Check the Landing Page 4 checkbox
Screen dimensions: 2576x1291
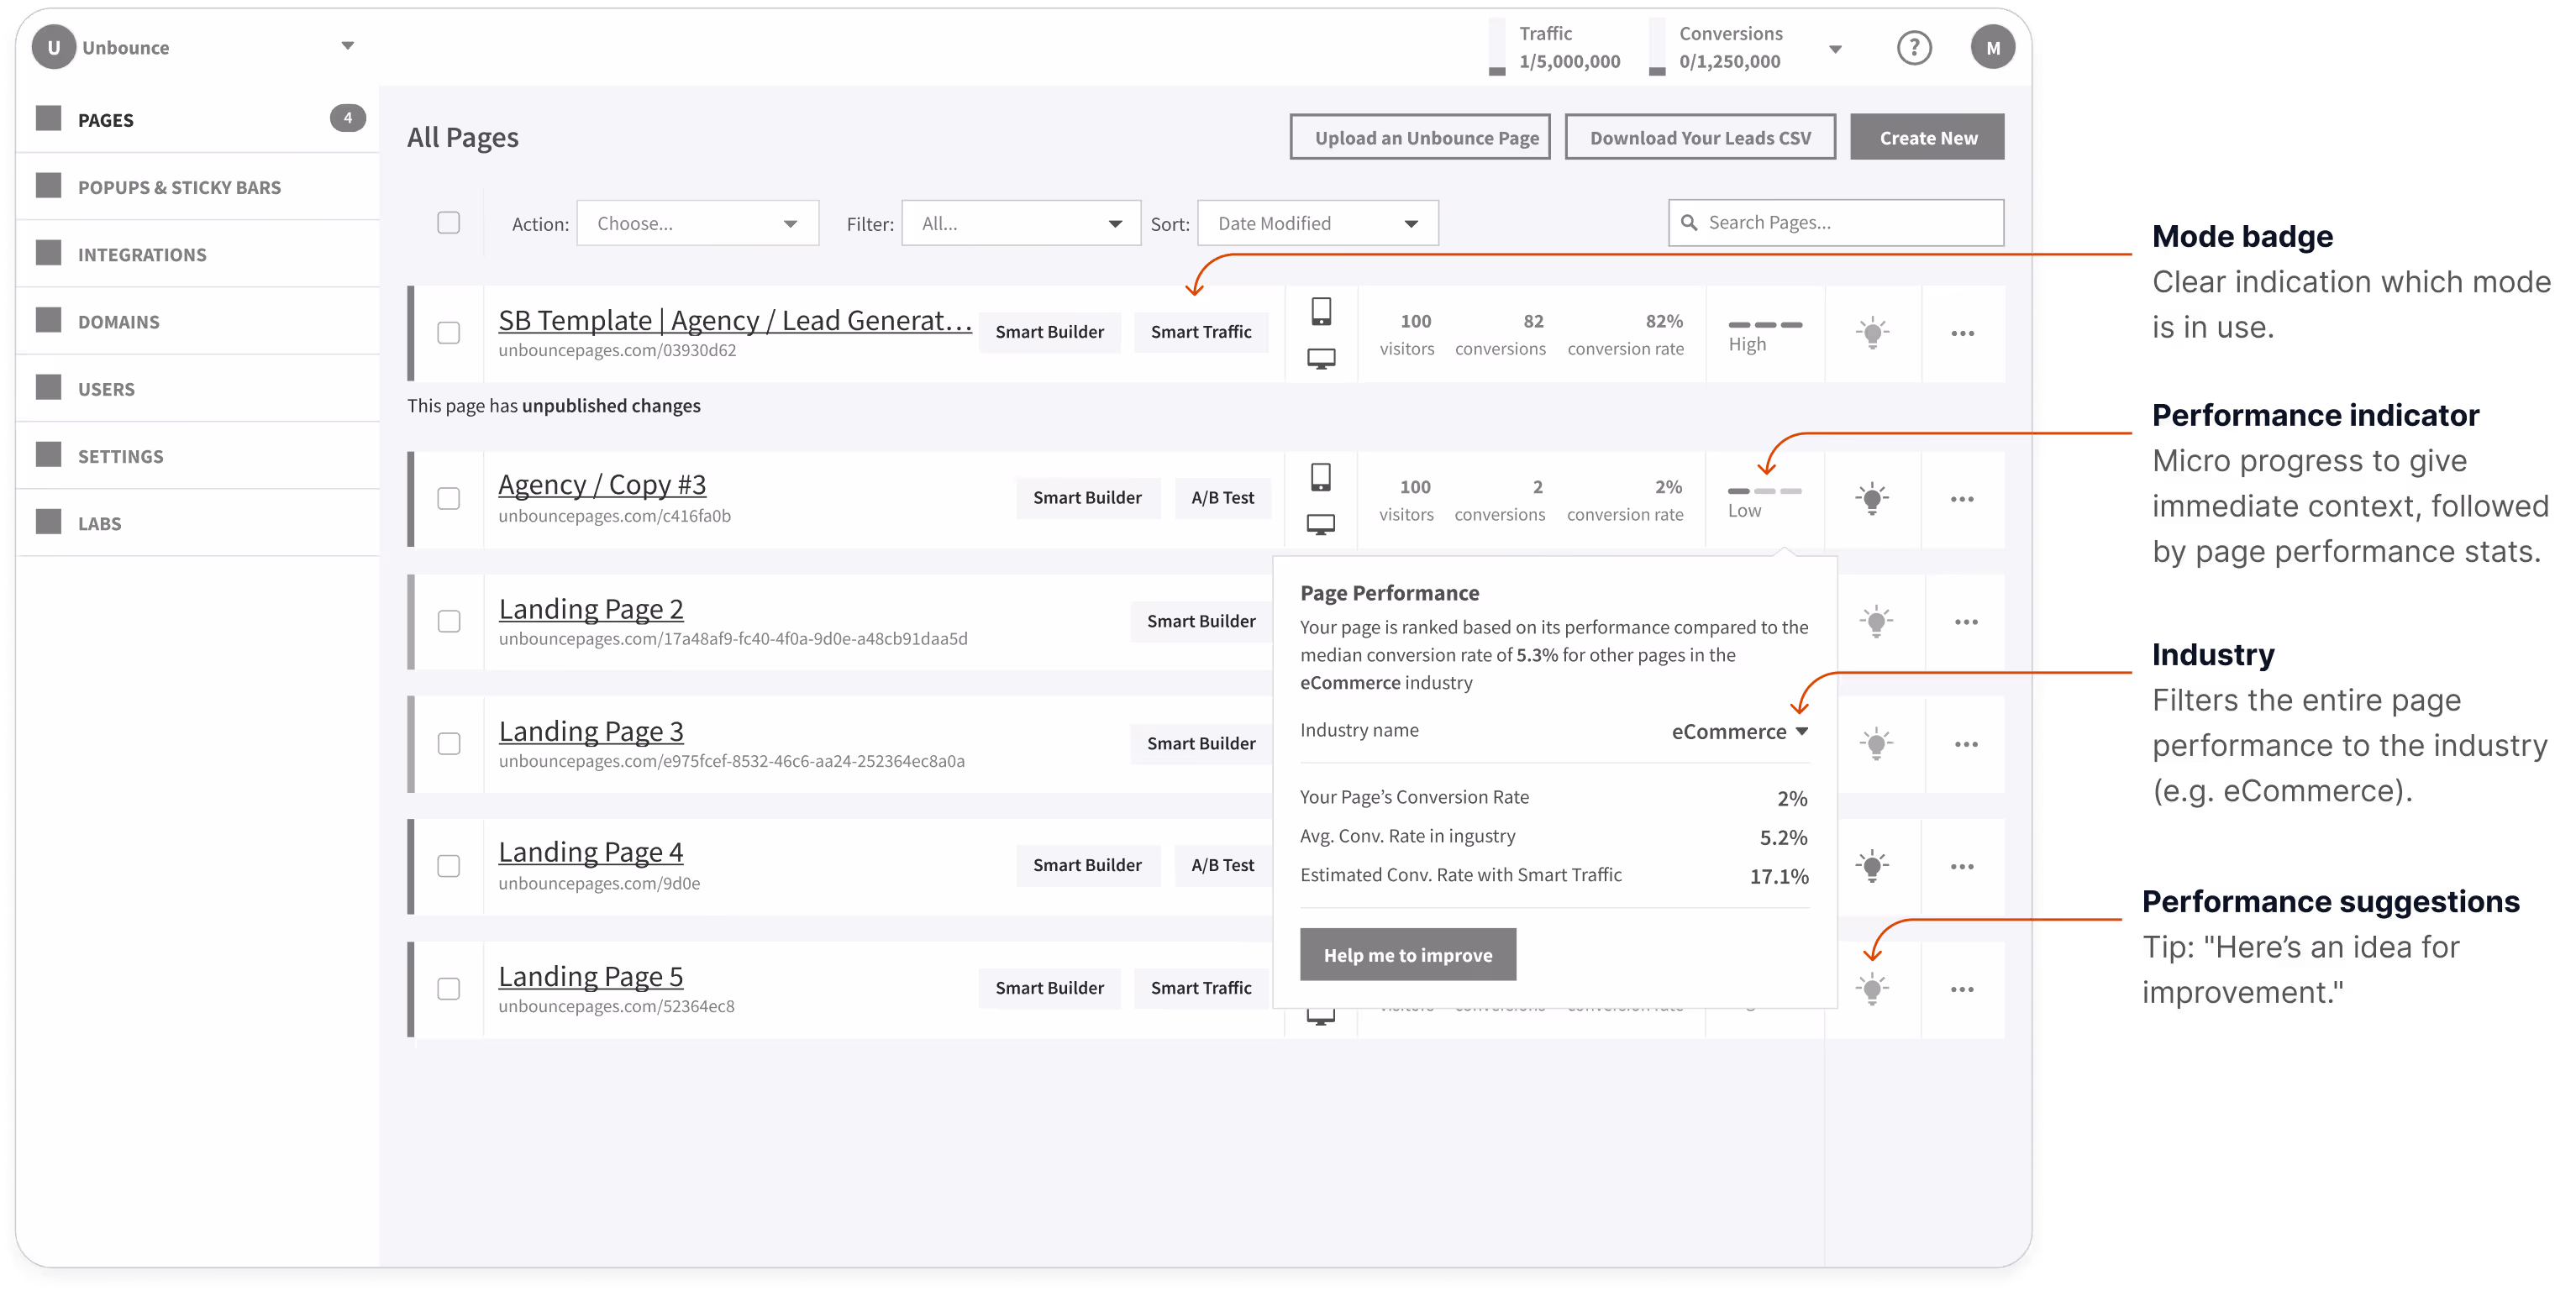pyautogui.click(x=449, y=866)
